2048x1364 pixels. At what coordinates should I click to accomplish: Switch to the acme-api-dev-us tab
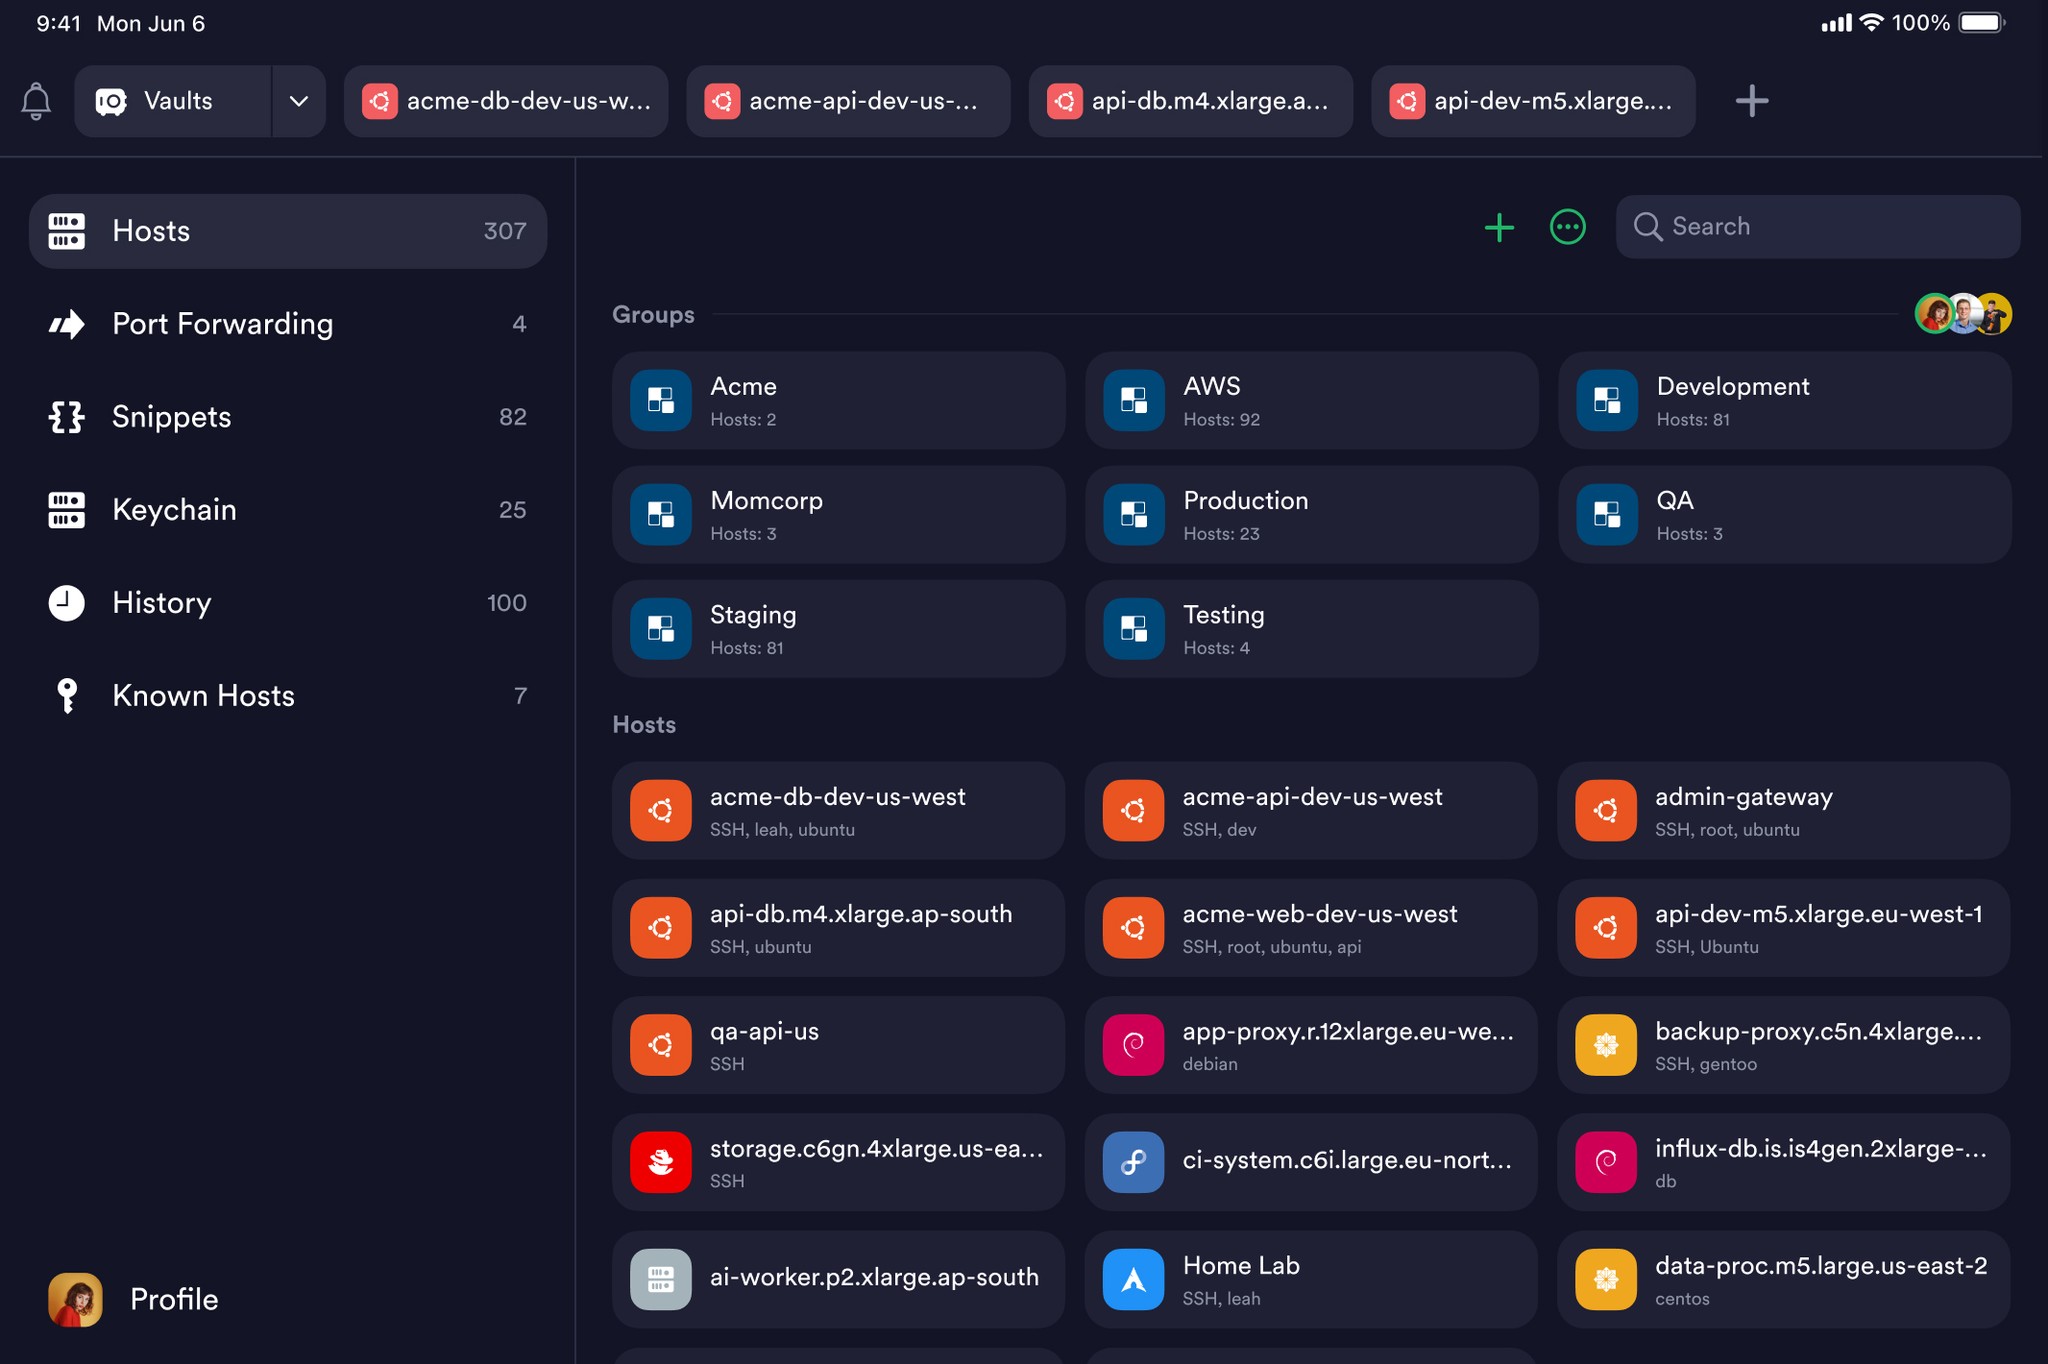pos(848,101)
